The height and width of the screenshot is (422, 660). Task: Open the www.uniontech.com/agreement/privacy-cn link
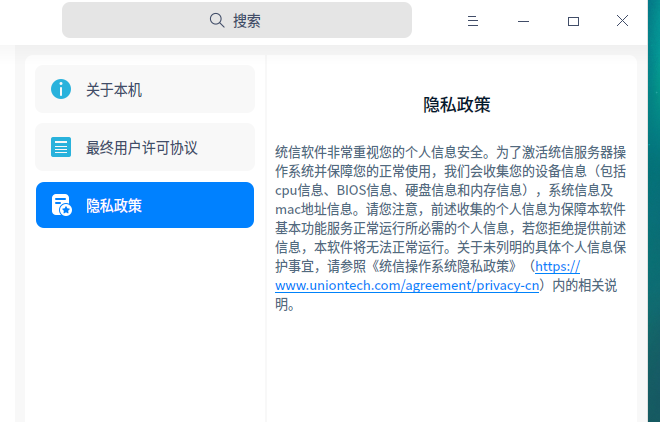(x=408, y=286)
